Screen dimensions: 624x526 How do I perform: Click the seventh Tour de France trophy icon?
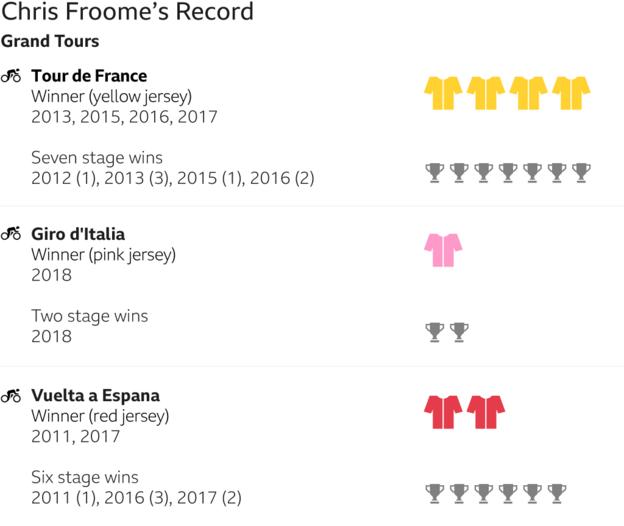point(581,173)
